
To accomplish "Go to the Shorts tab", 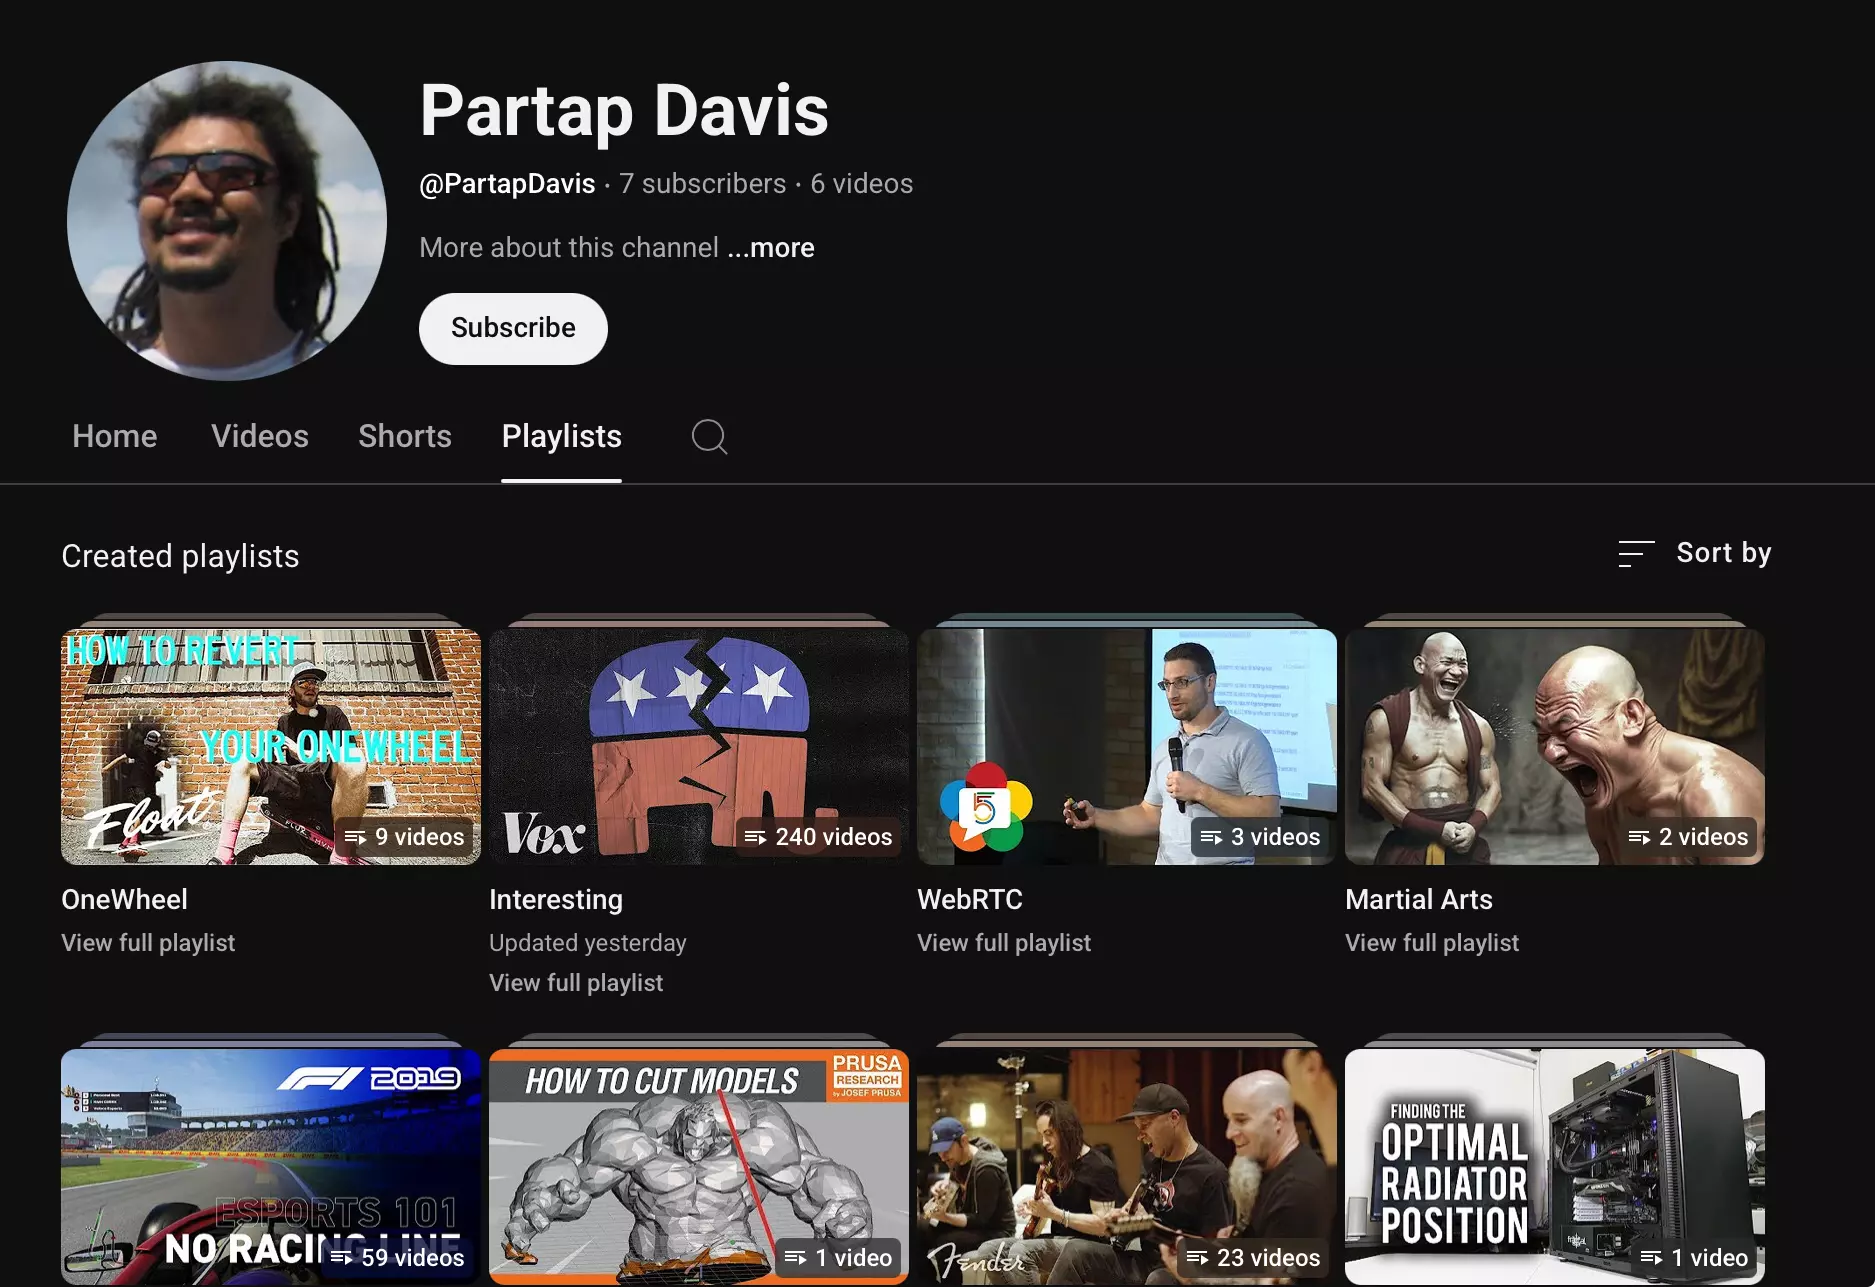I will (x=405, y=436).
